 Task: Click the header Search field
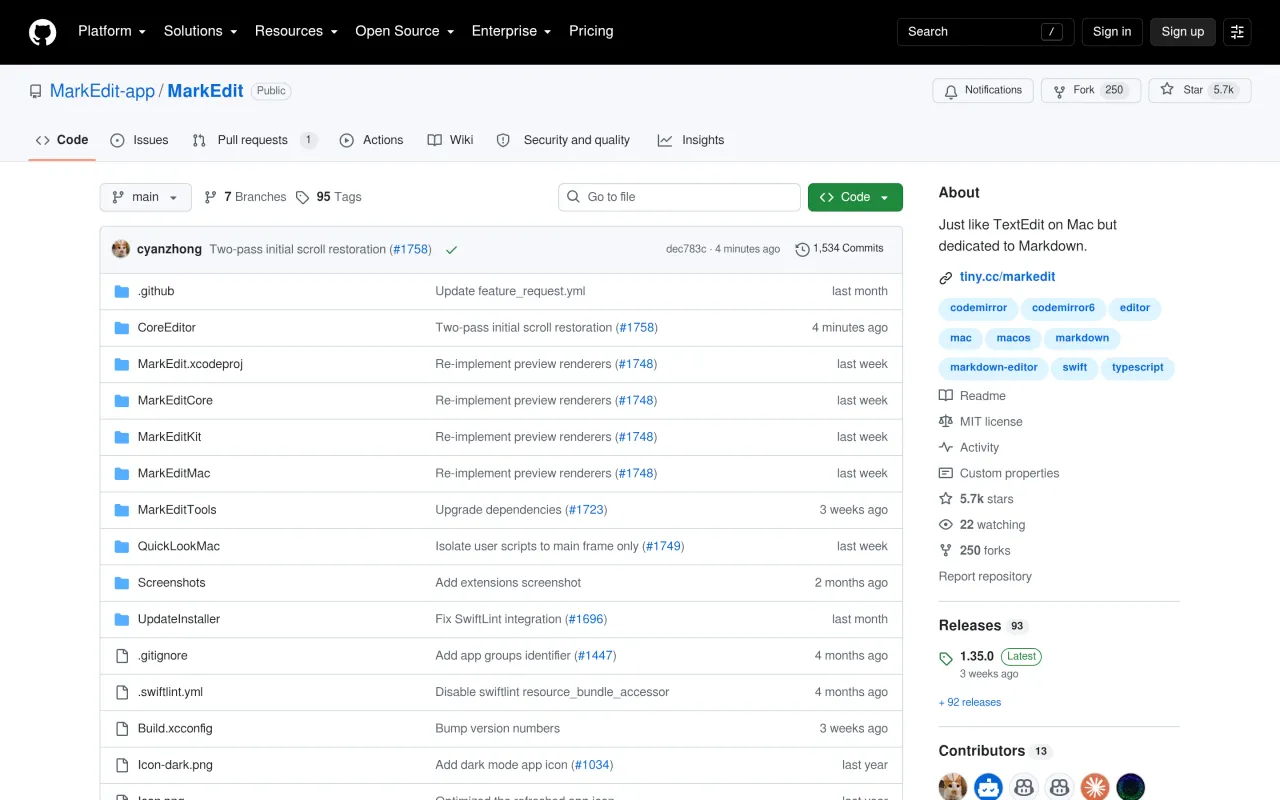[985, 32]
